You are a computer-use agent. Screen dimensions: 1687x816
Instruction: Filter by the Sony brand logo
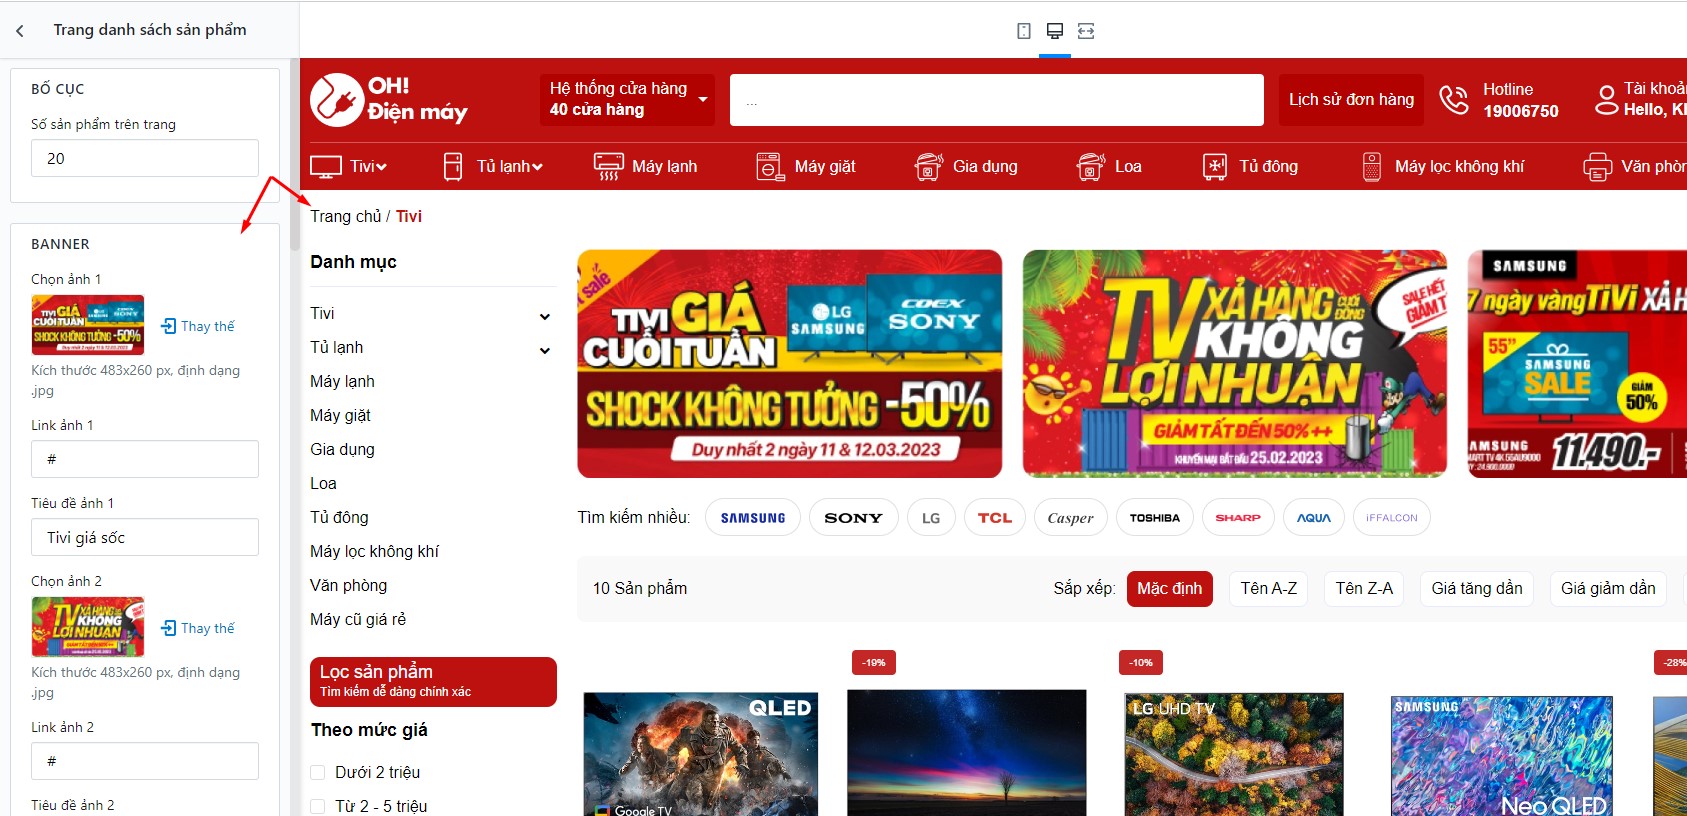[x=854, y=518]
